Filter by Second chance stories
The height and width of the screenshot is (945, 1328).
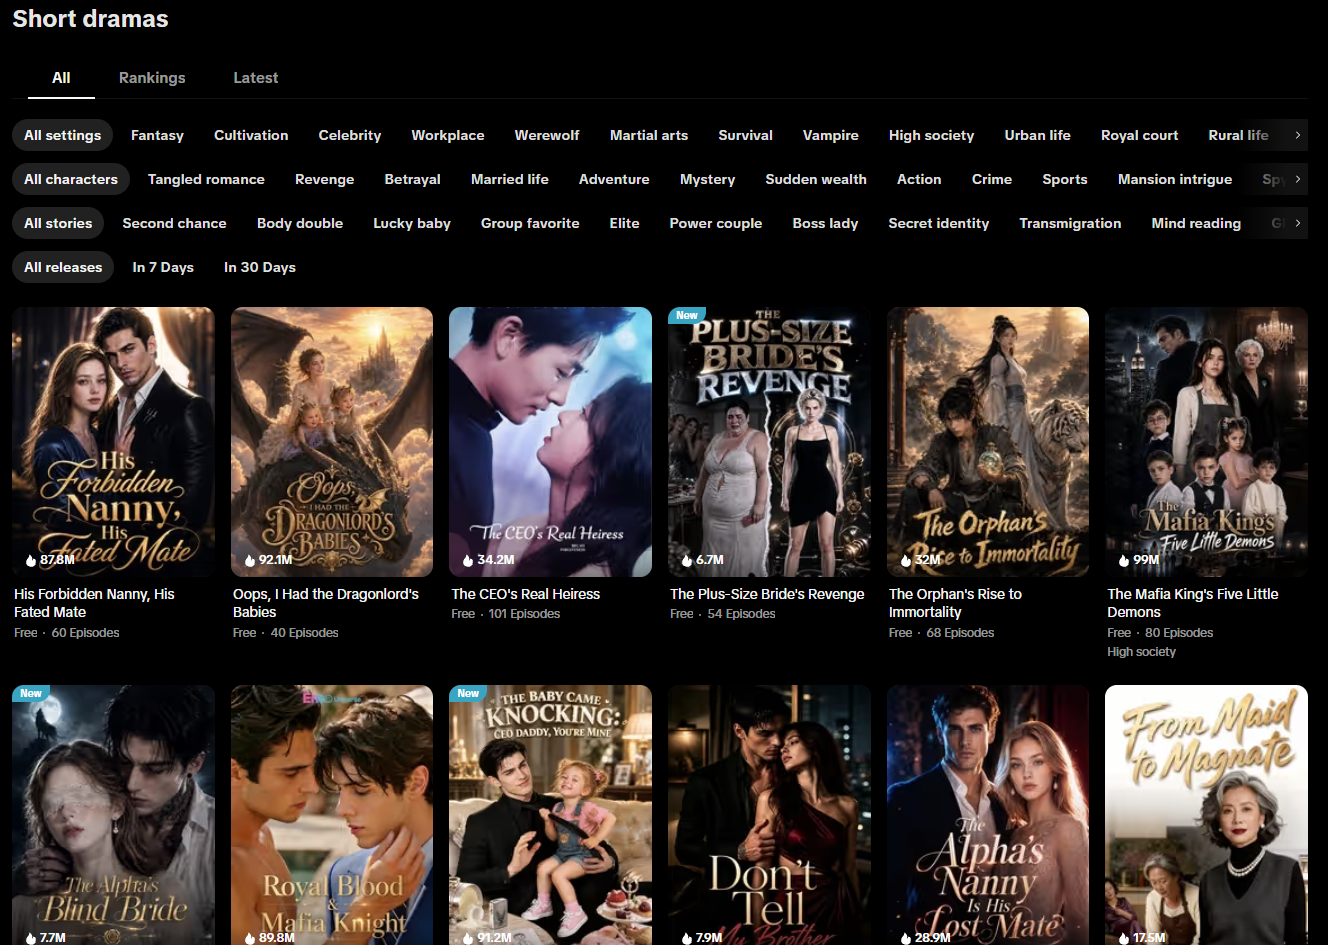174,223
